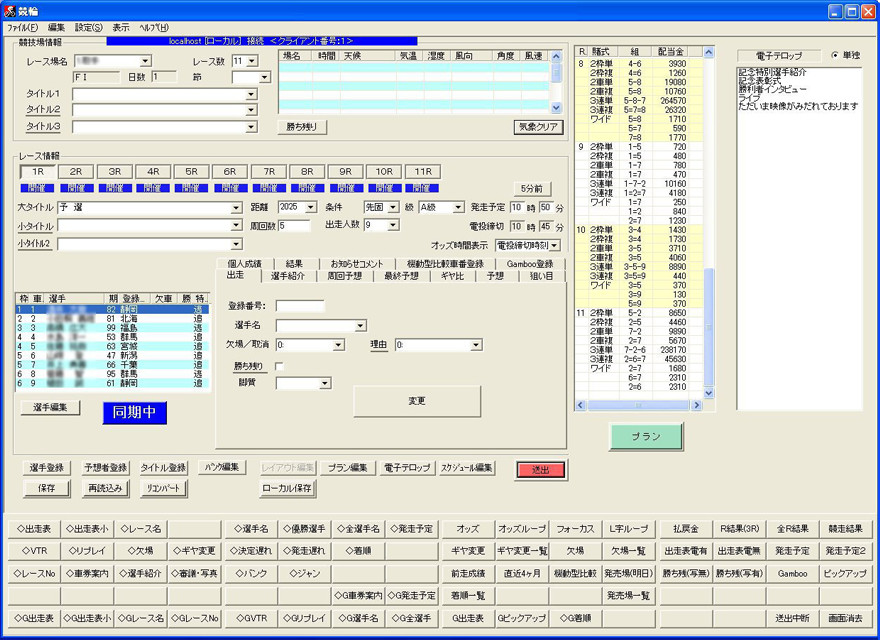Click the オッズループ button
Viewport: 880px width, 640px height.
(x=521, y=529)
